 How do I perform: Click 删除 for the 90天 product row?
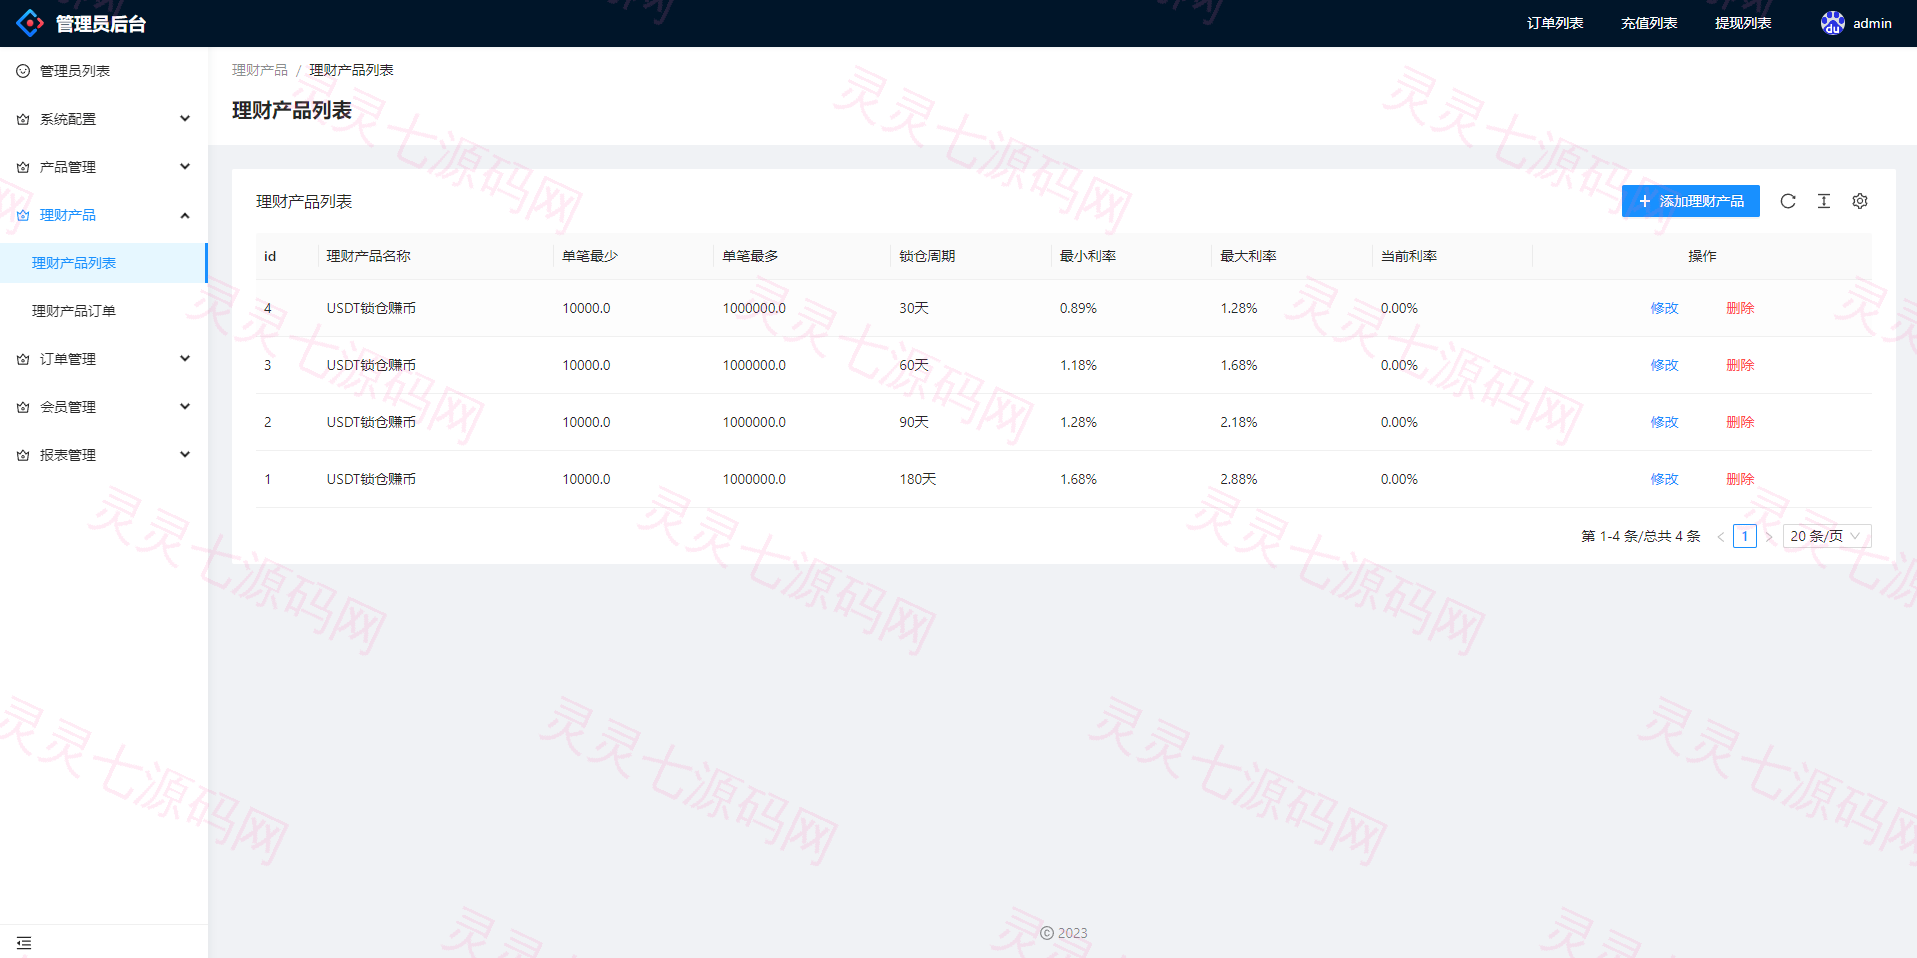click(1740, 422)
